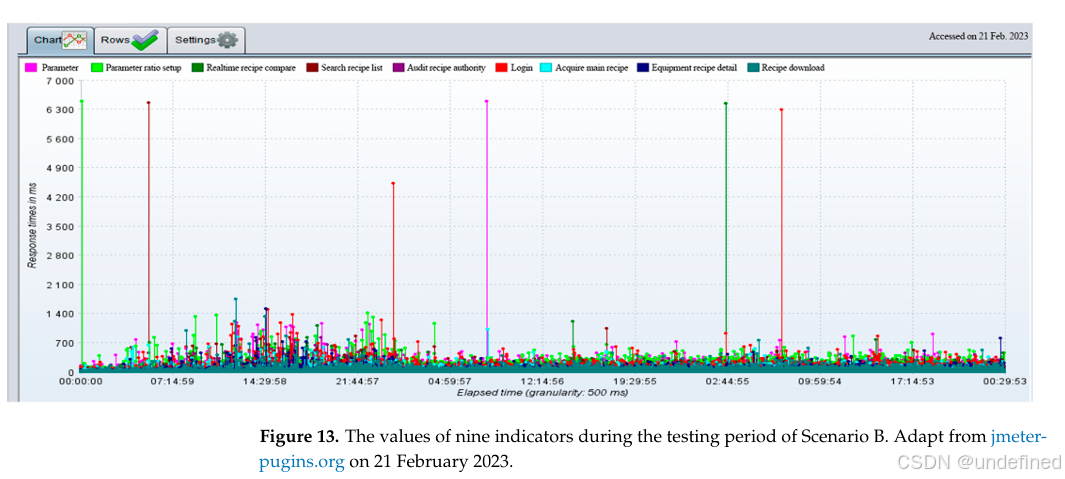Click the 14:29:58 x-axis label
The height and width of the screenshot is (479, 1065).
coord(266,381)
